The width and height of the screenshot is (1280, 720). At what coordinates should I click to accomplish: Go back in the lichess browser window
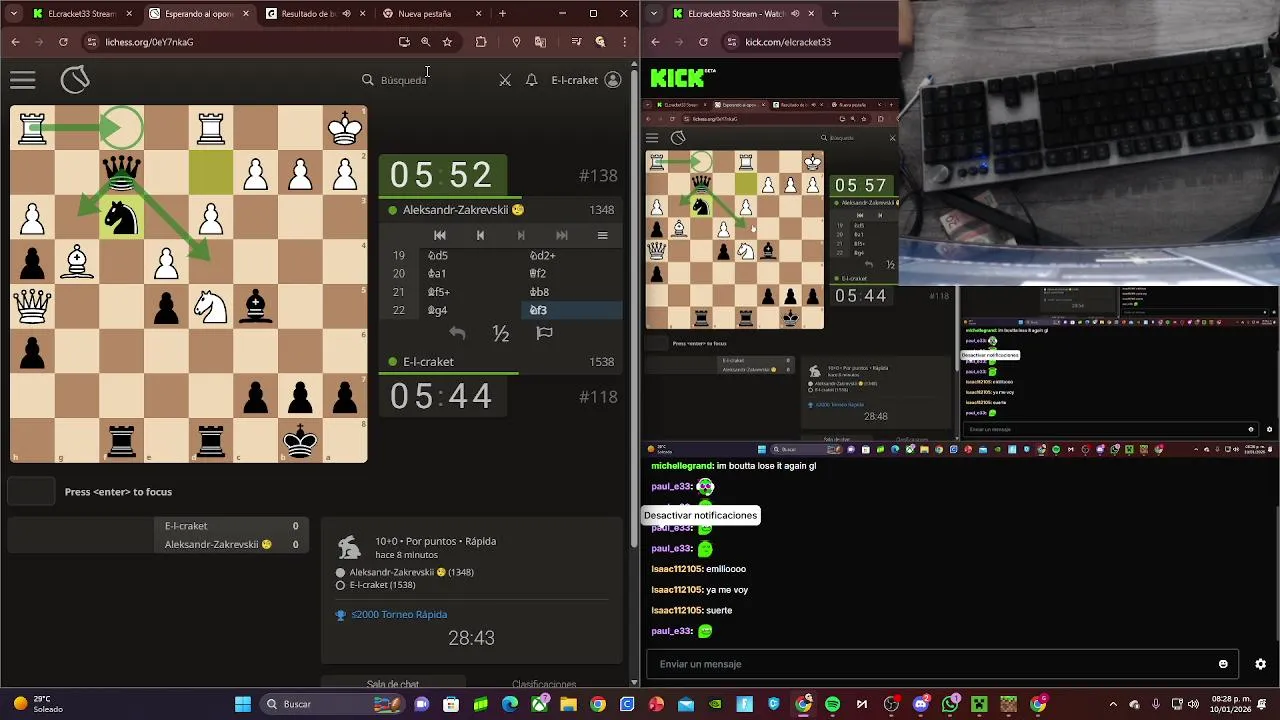tap(15, 42)
